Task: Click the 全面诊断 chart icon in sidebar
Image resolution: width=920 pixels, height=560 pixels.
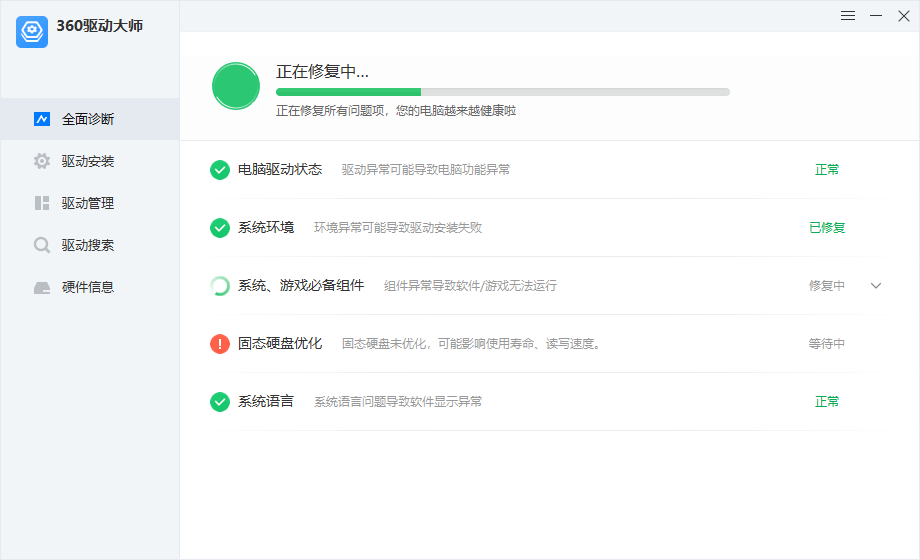Action: (x=42, y=119)
